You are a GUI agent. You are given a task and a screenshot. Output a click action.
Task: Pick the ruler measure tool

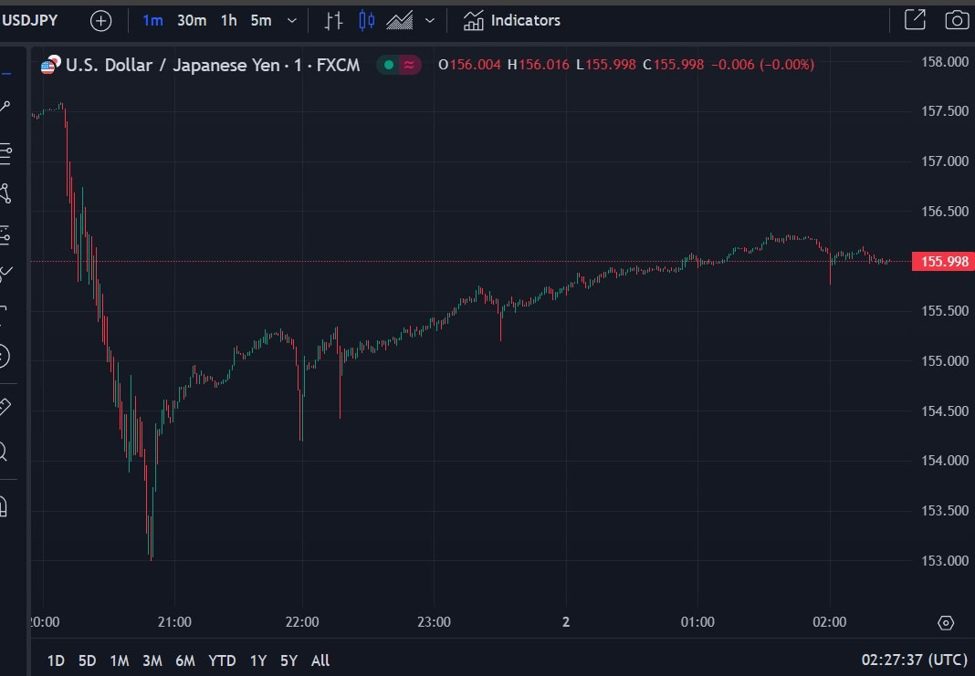(x=3, y=407)
